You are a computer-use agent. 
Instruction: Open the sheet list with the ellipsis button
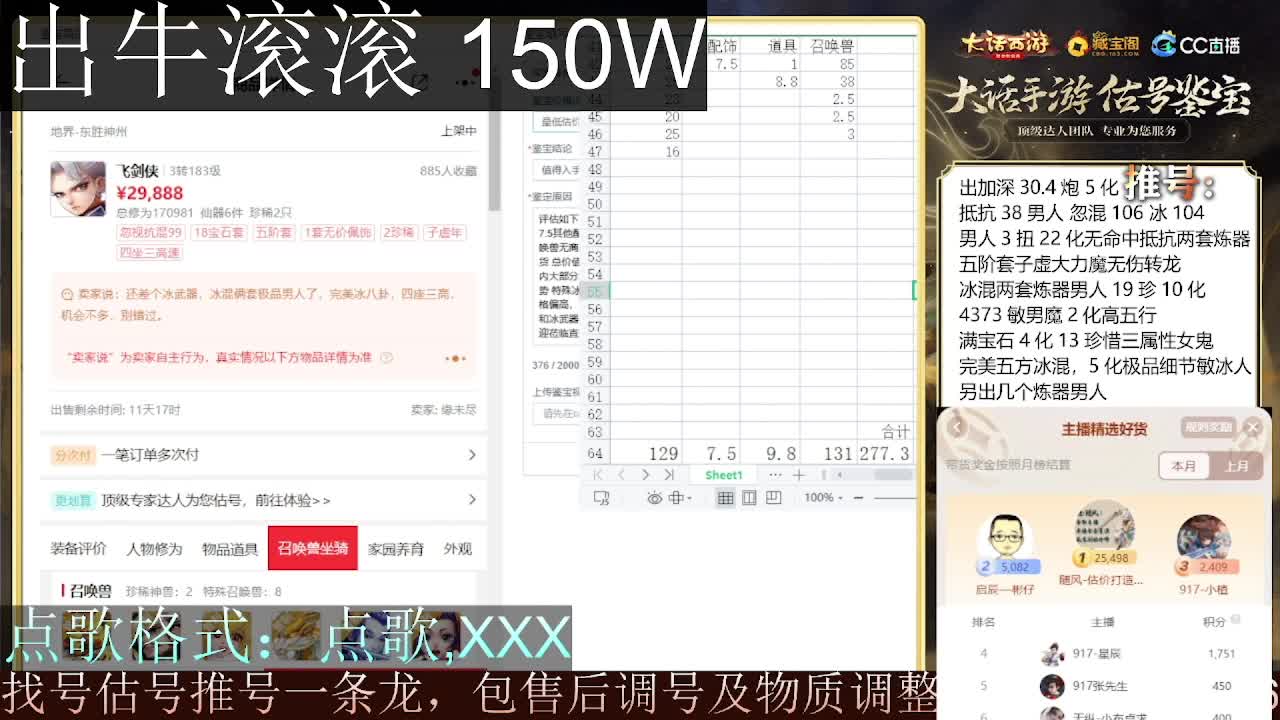pyautogui.click(x=776, y=475)
